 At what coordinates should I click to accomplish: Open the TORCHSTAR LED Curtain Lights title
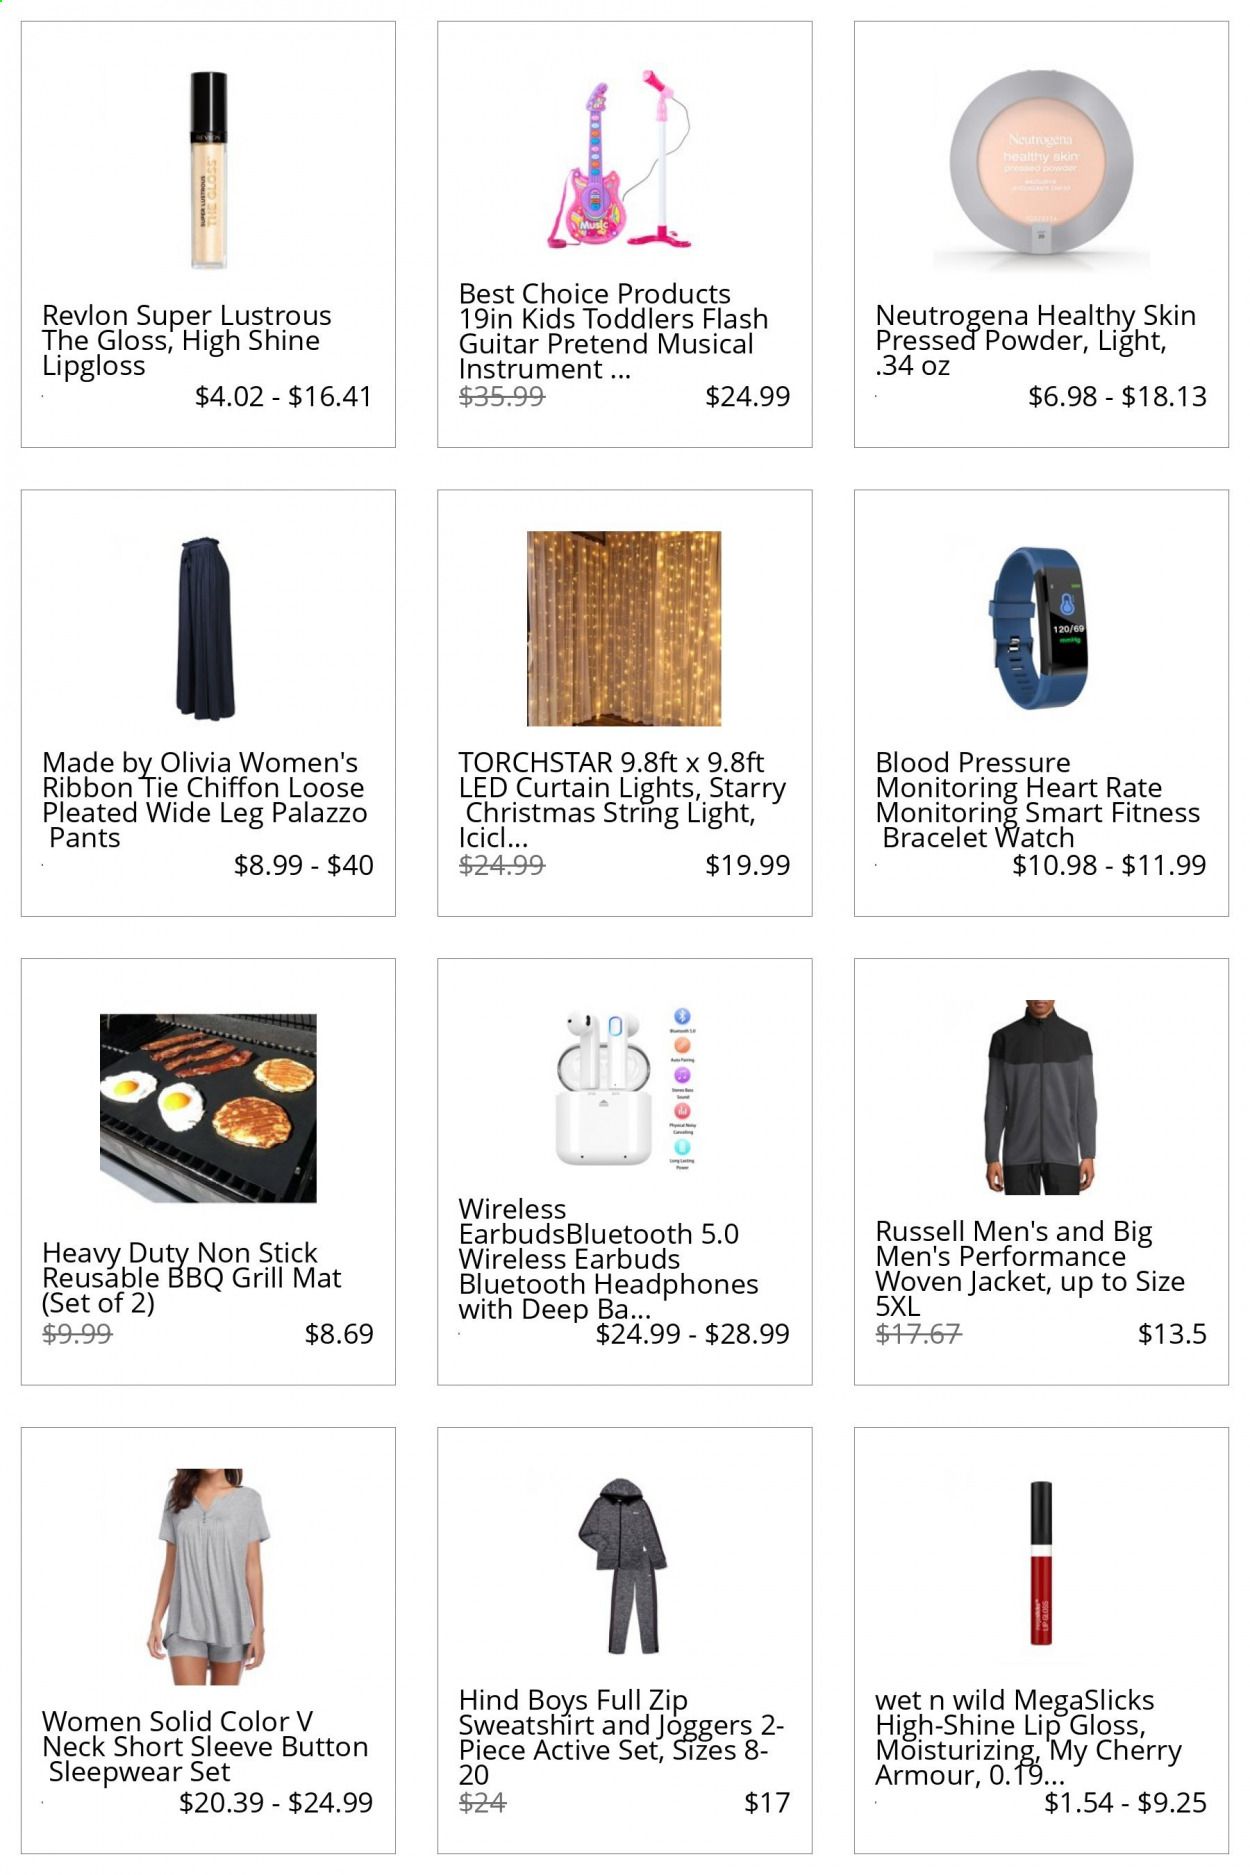622,800
